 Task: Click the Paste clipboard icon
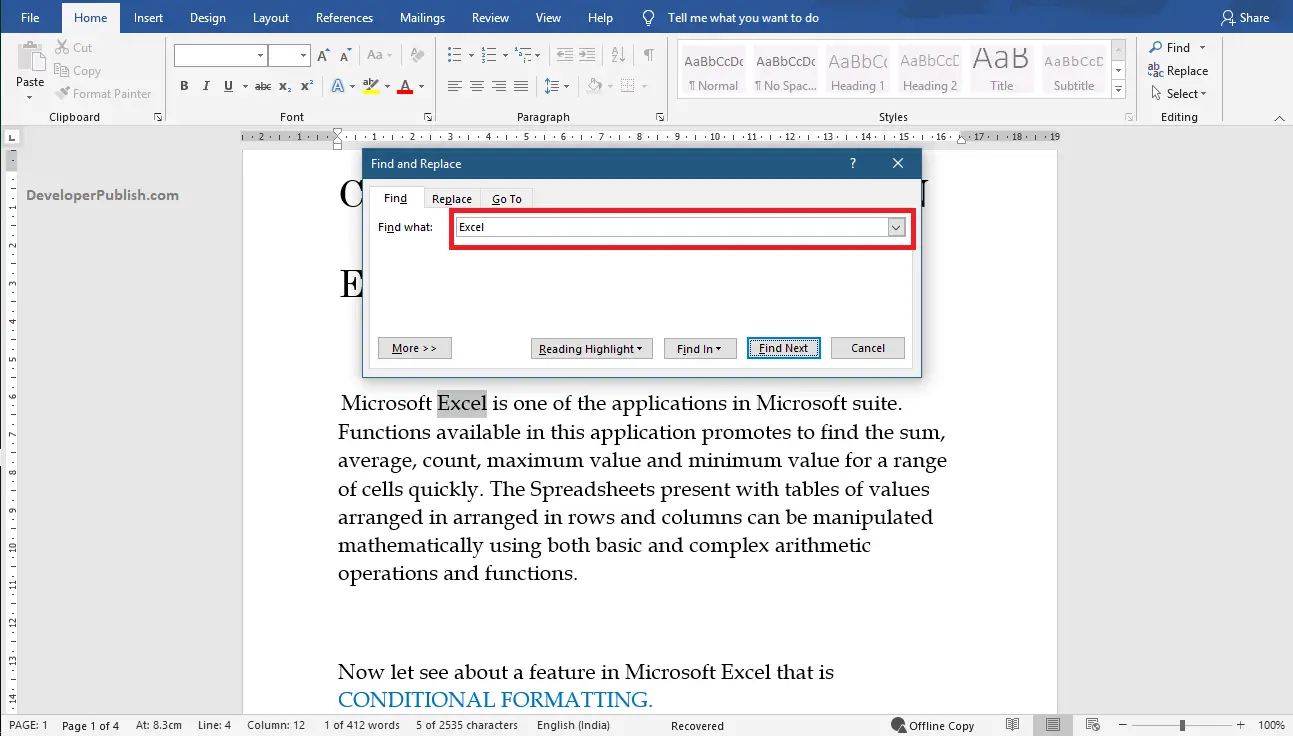30,56
